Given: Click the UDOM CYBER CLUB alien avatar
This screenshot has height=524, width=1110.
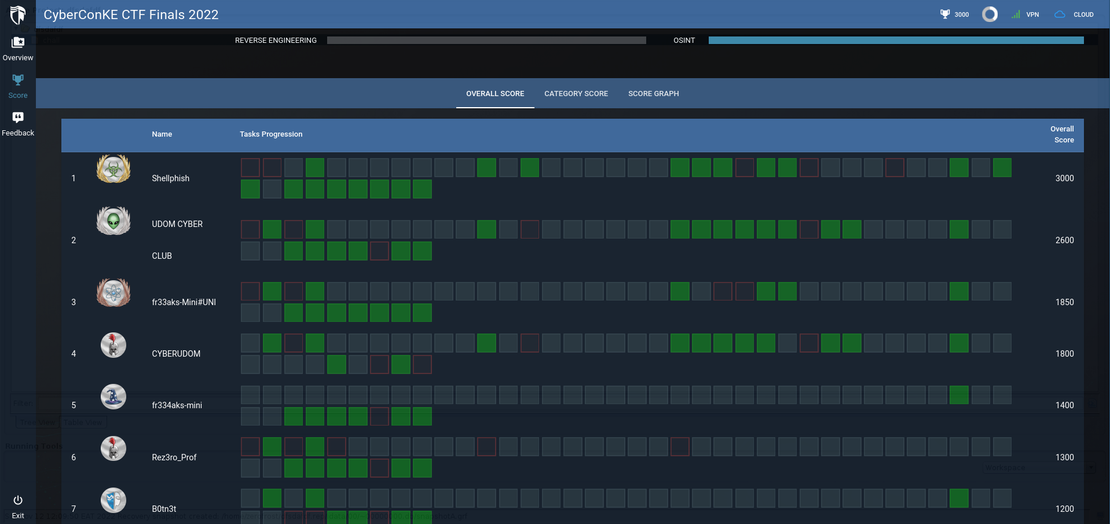Looking at the screenshot, I should point(113,221).
